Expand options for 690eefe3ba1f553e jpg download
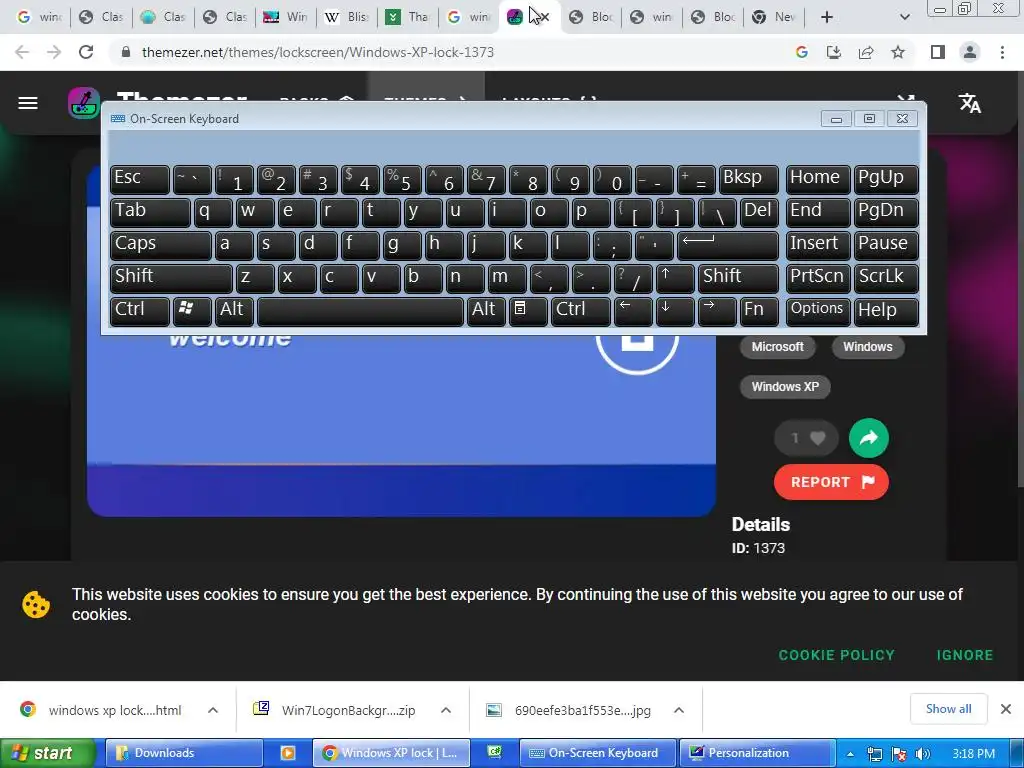1024x768 pixels. pyautogui.click(x=679, y=710)
